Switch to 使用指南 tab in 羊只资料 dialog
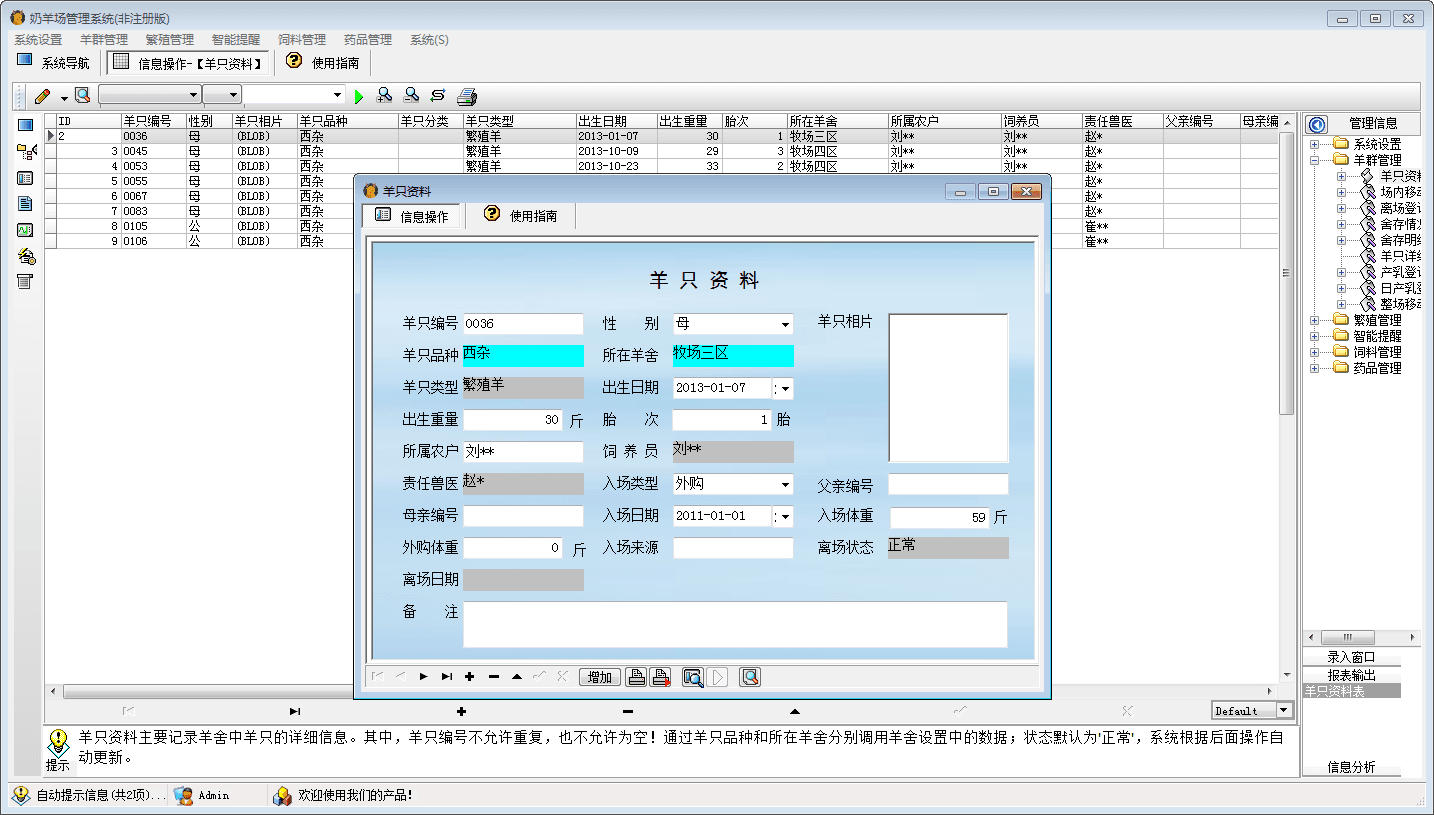Screen dimensions: 1434x815 pyautogui.click(x=520, y=215)
